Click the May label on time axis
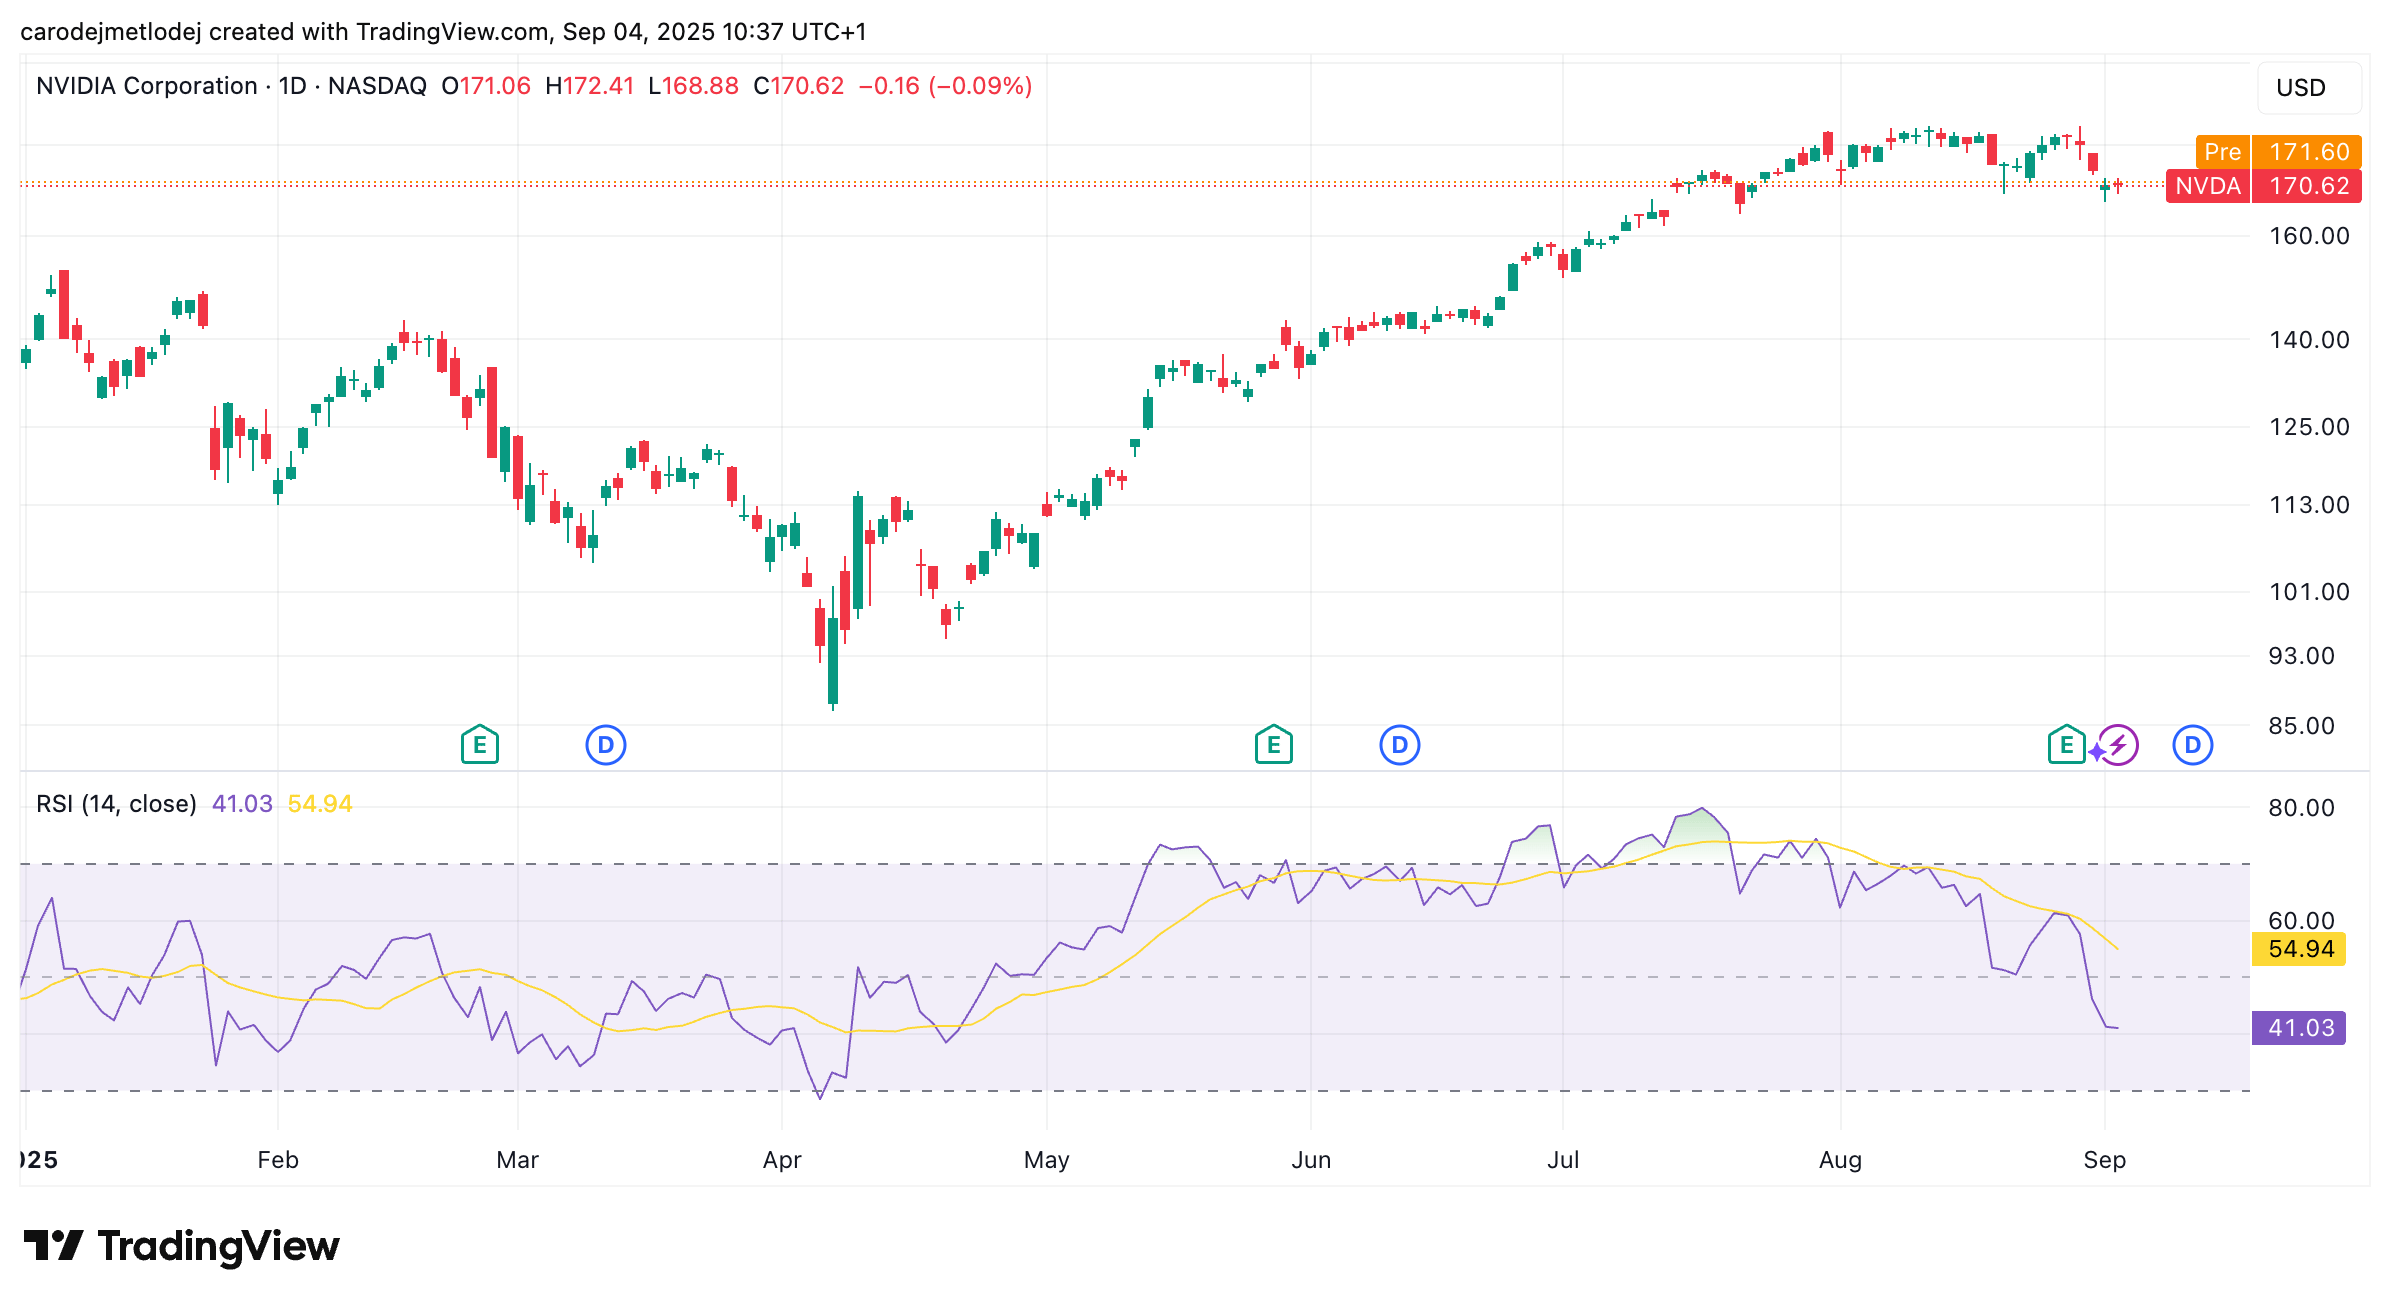The image size is (2390, 1306). coord(1047,1160)
